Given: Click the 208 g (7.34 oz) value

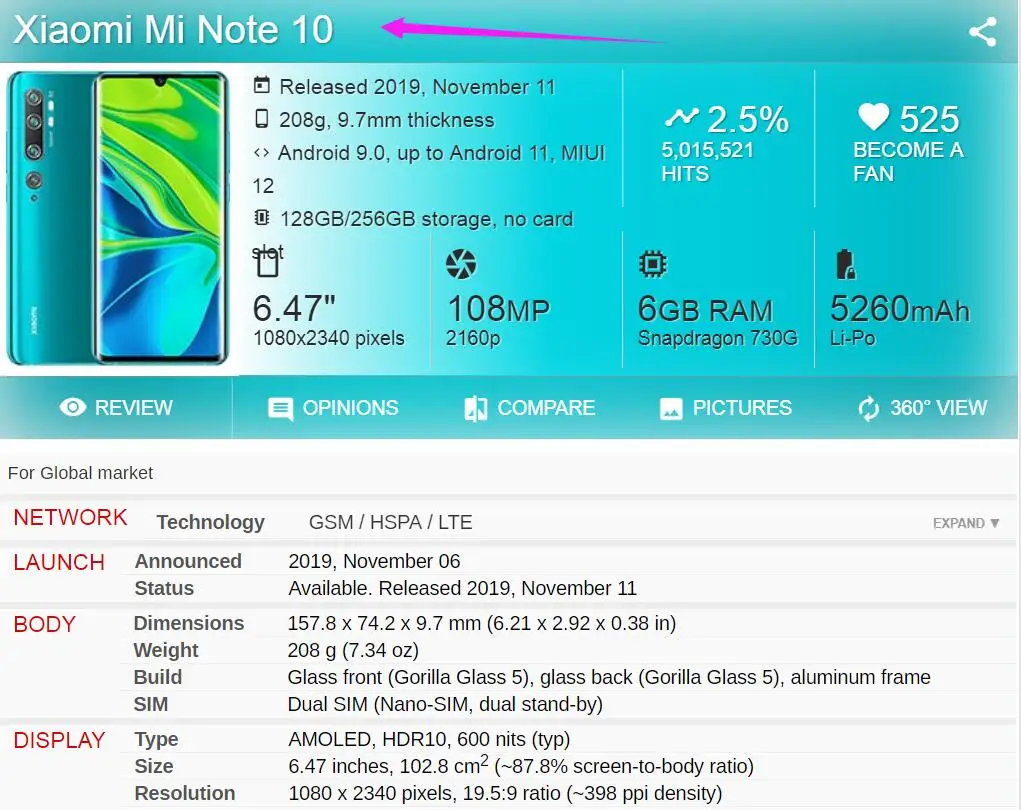Looking at the screenshot, I should [x=353, y=650].
